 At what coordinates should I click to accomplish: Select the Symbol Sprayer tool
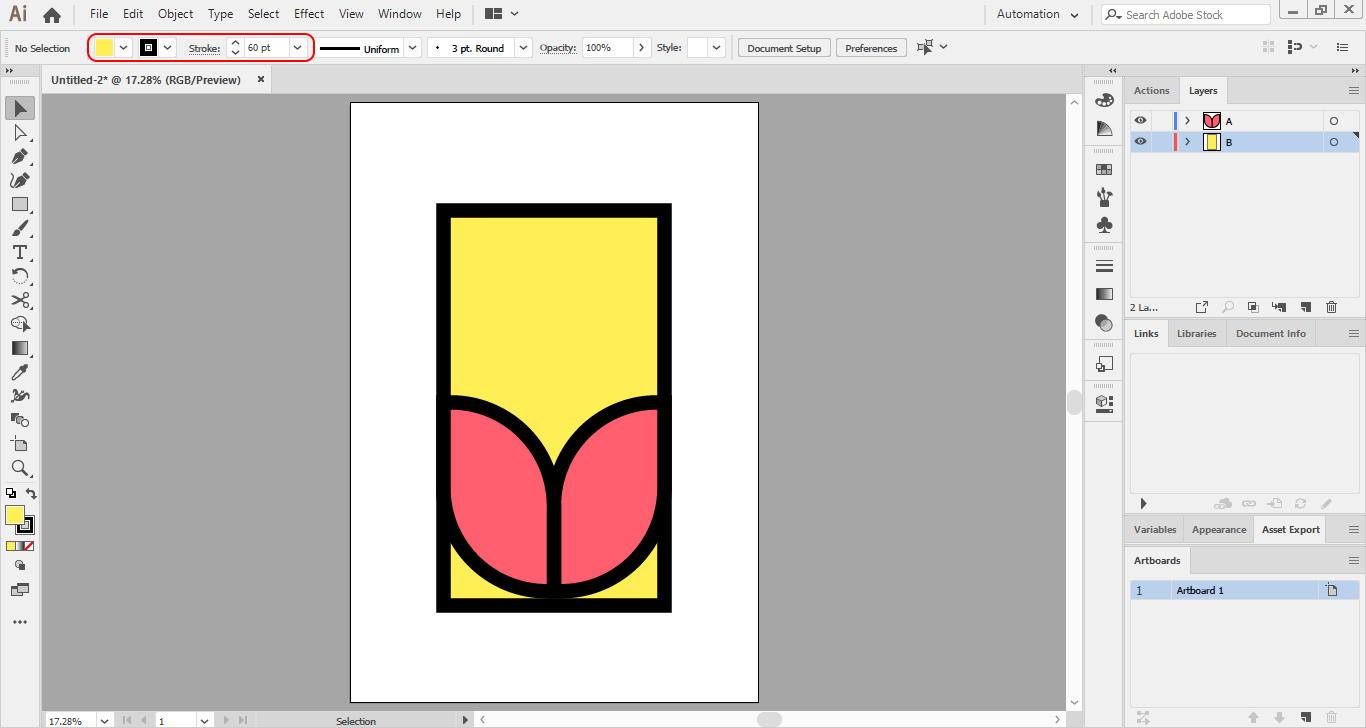[19, 396]
